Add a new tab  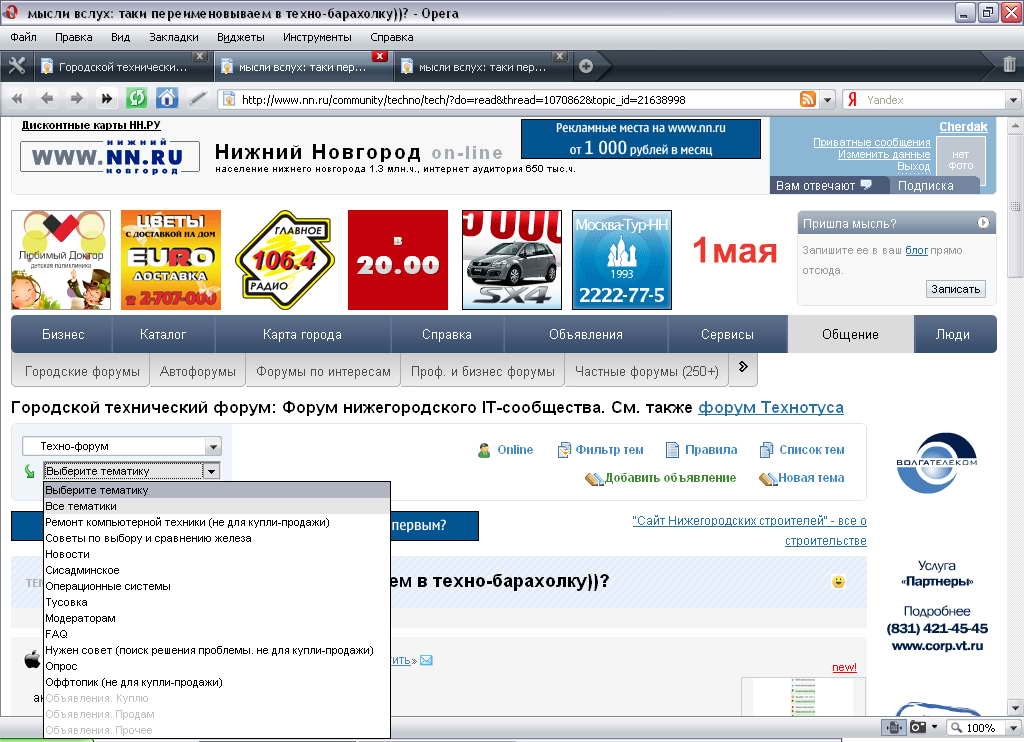(586, 66)
